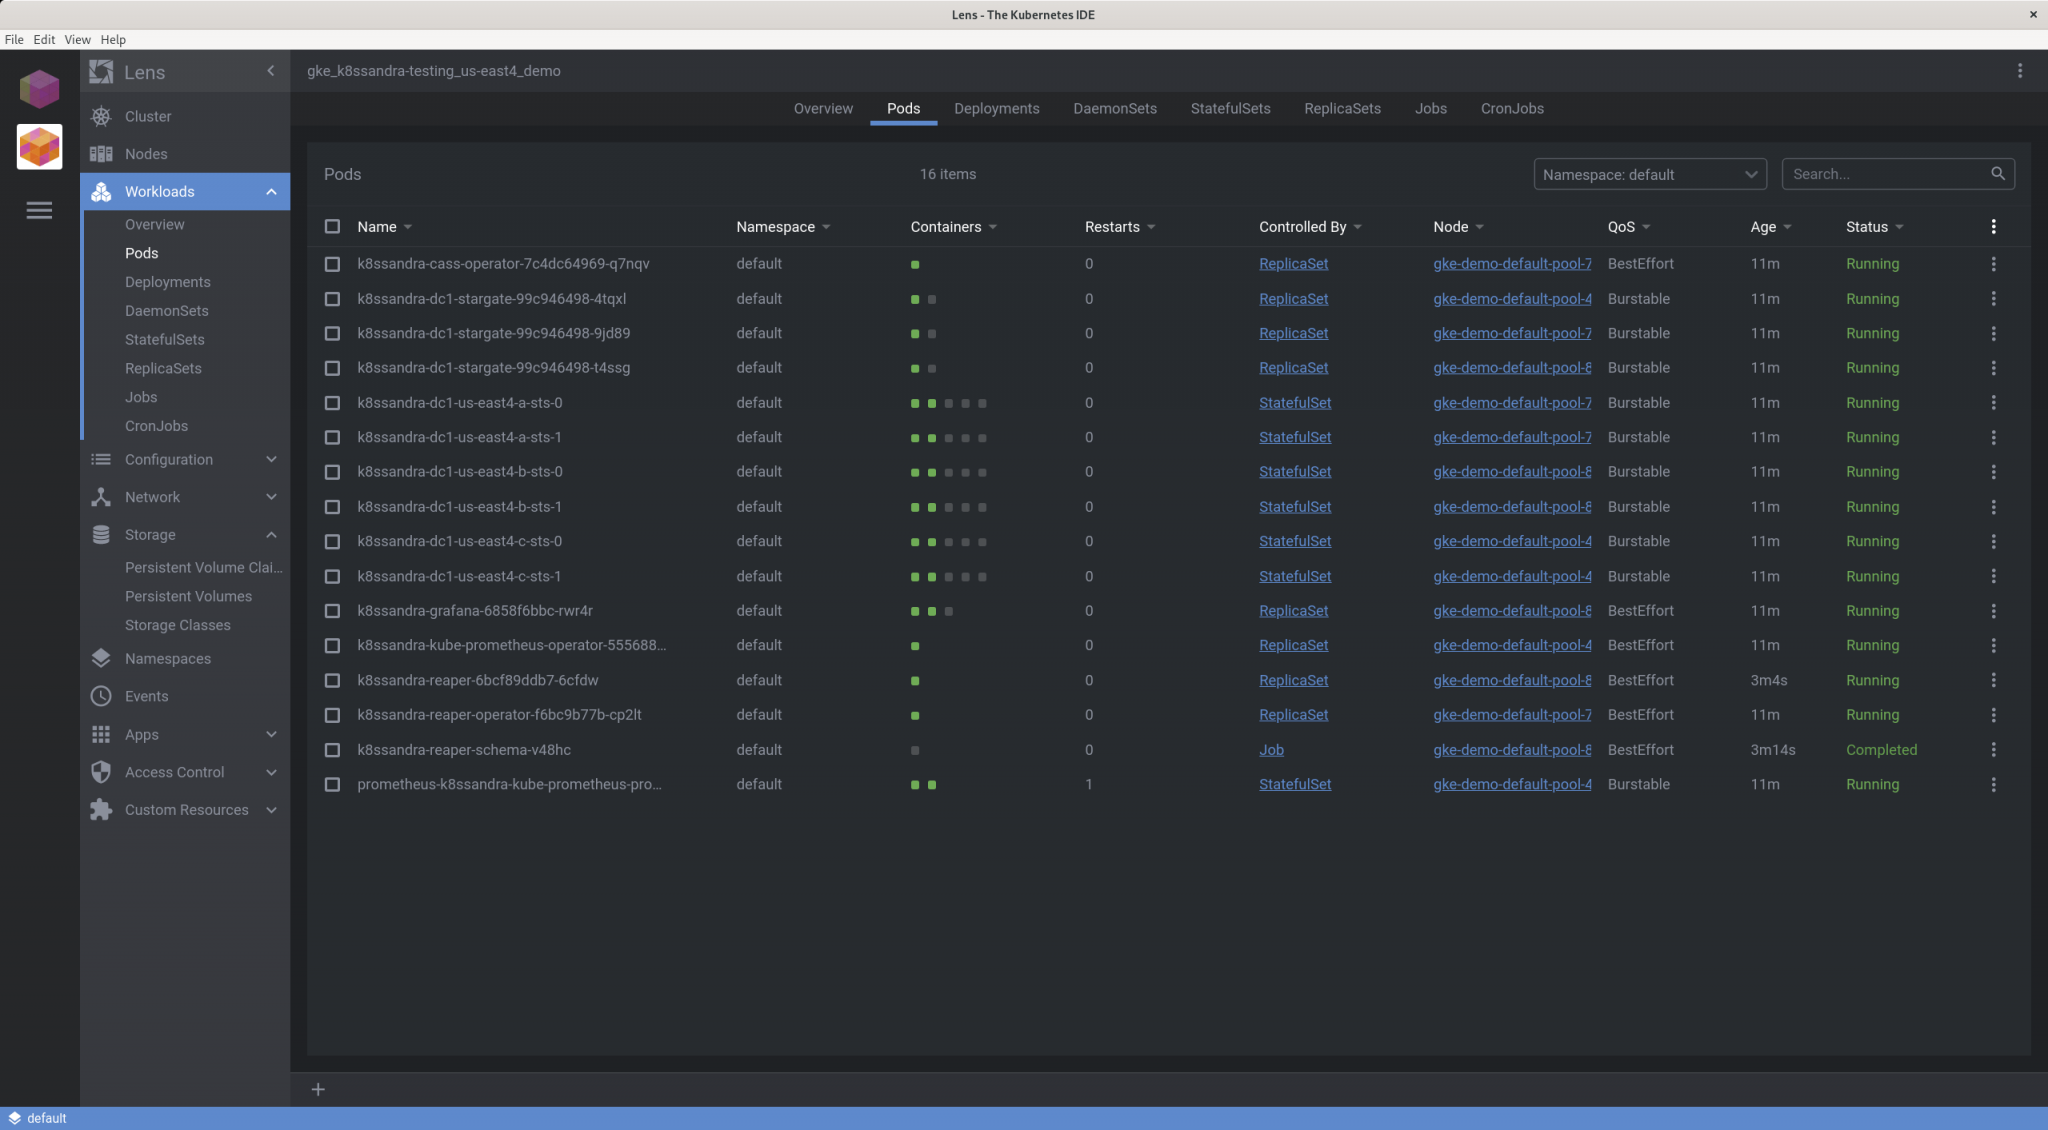
Task: Click the Custom Resources puzzle icon
Action: [101, 810]
